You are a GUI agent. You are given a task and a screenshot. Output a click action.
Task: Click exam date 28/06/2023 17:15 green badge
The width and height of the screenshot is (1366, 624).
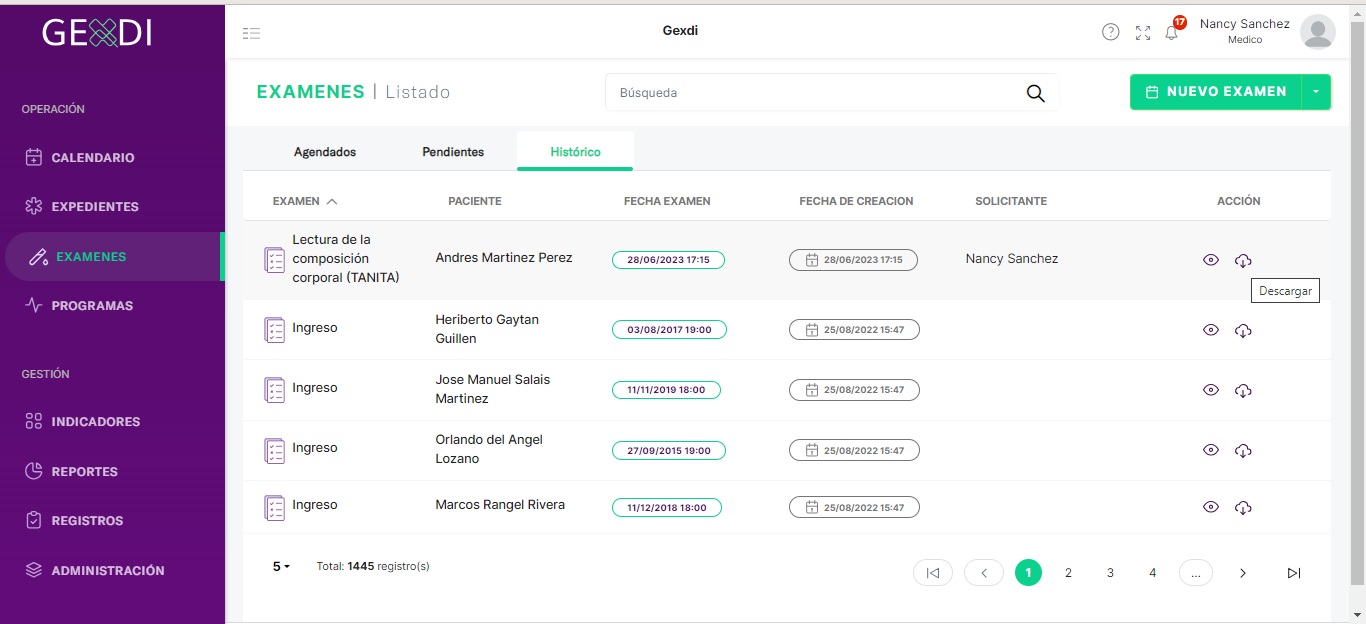pyautogui.click(x=668, y=260)
